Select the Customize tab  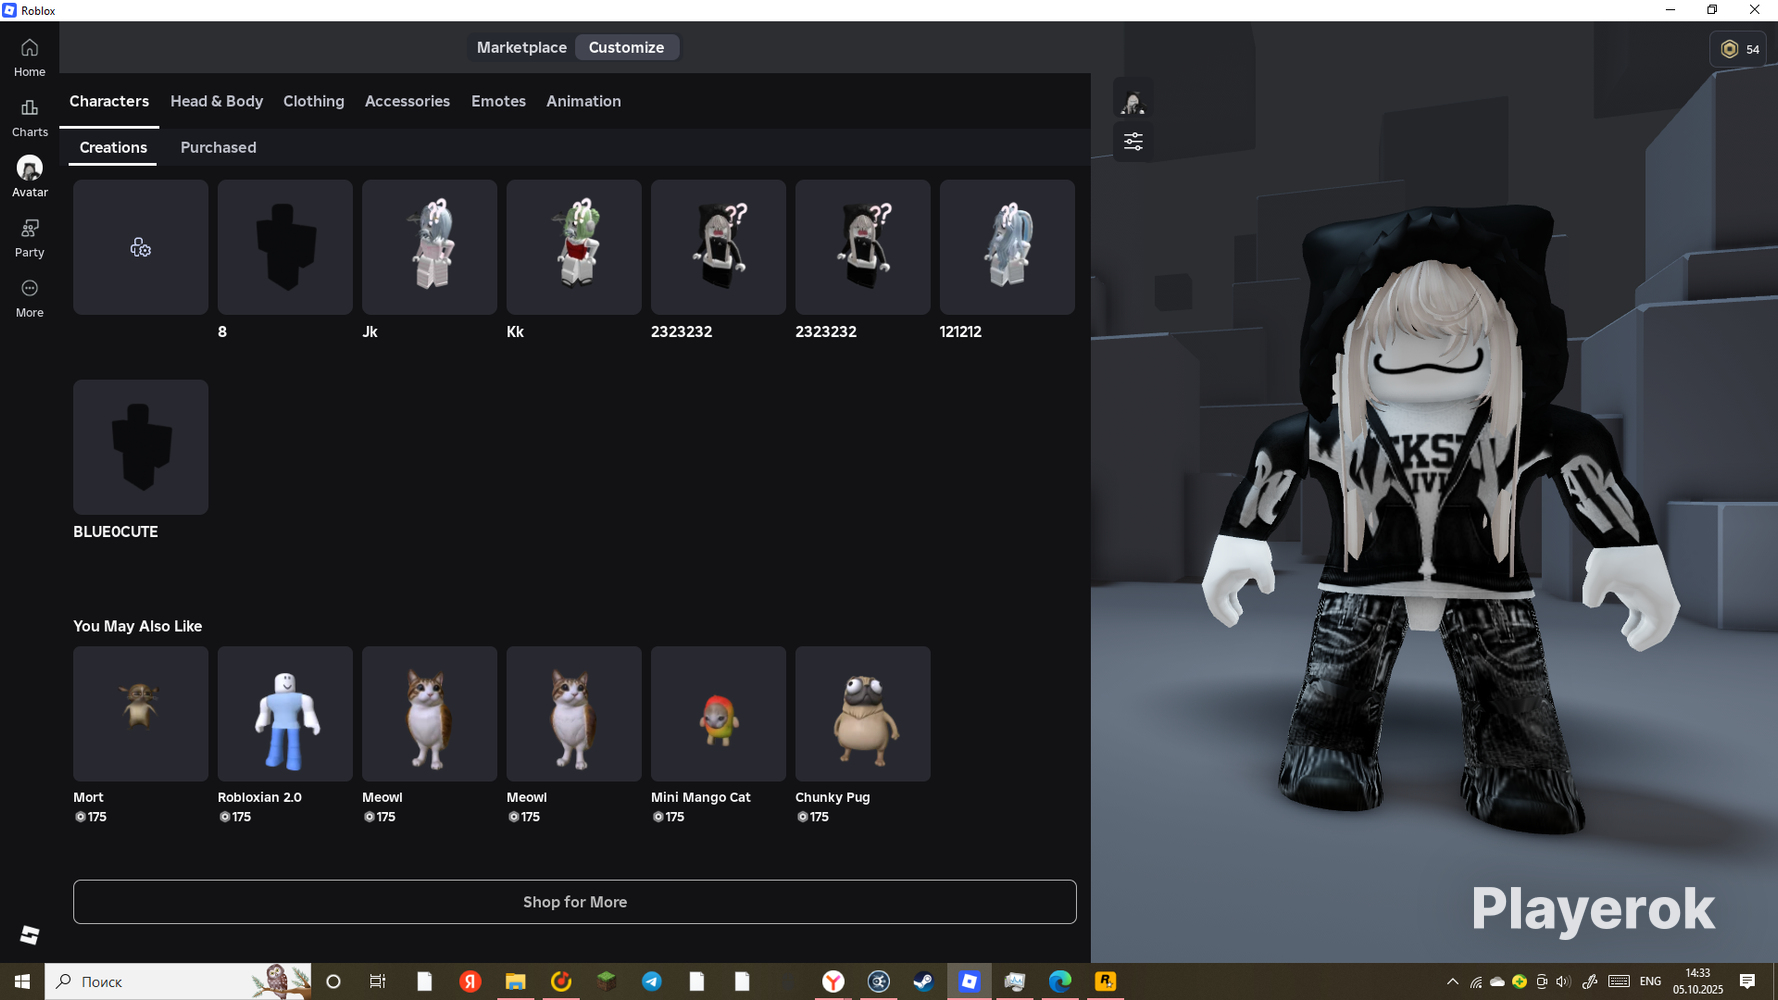(626, 47)
